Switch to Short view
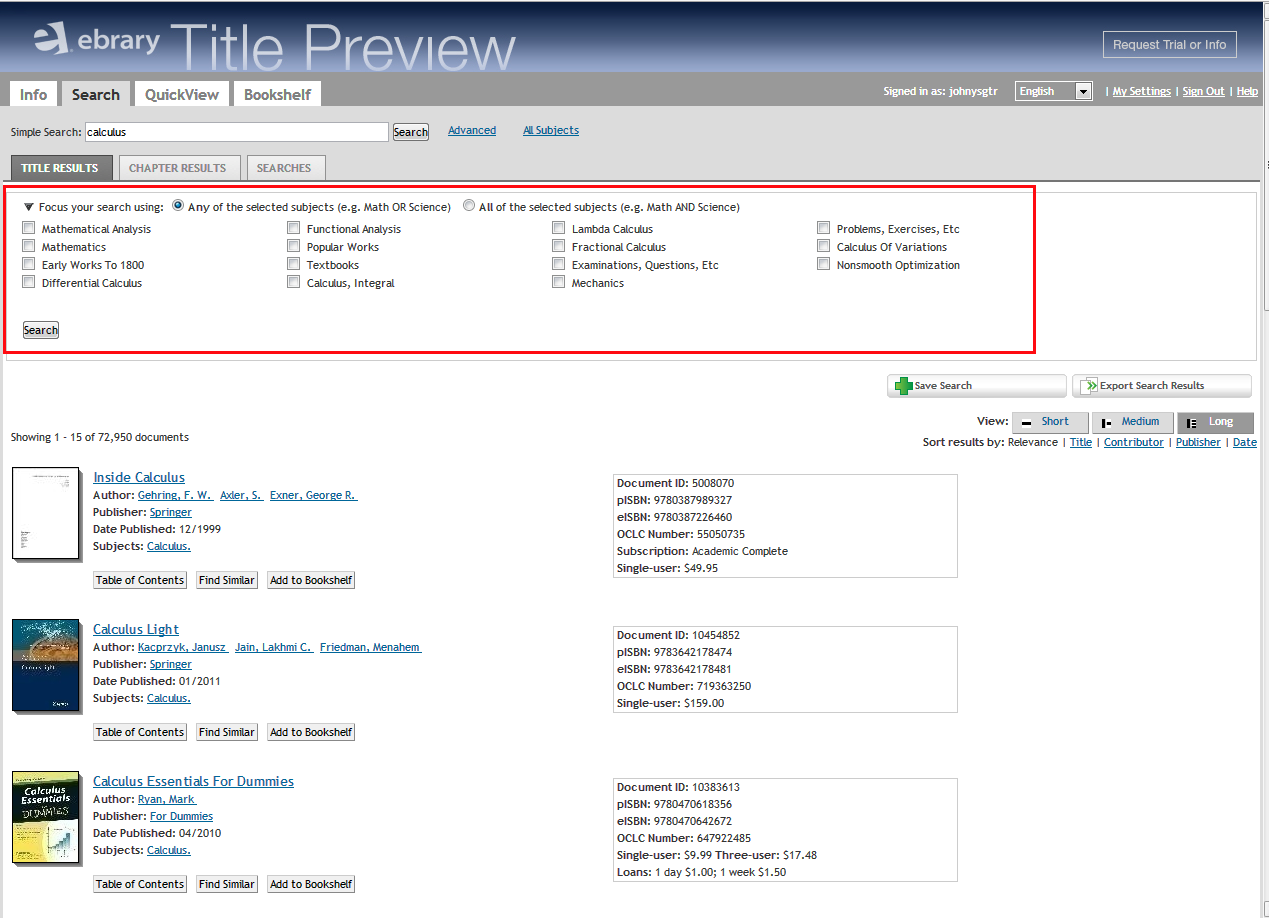Screen dimensions: 1269x918 [x=1050, y=422]
